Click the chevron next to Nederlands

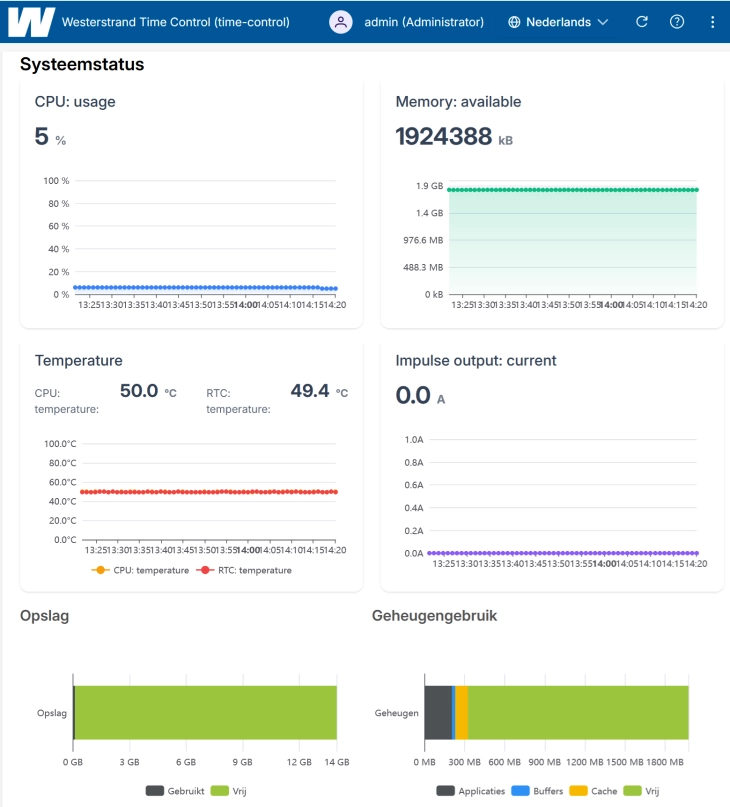(x=603, y=22)
